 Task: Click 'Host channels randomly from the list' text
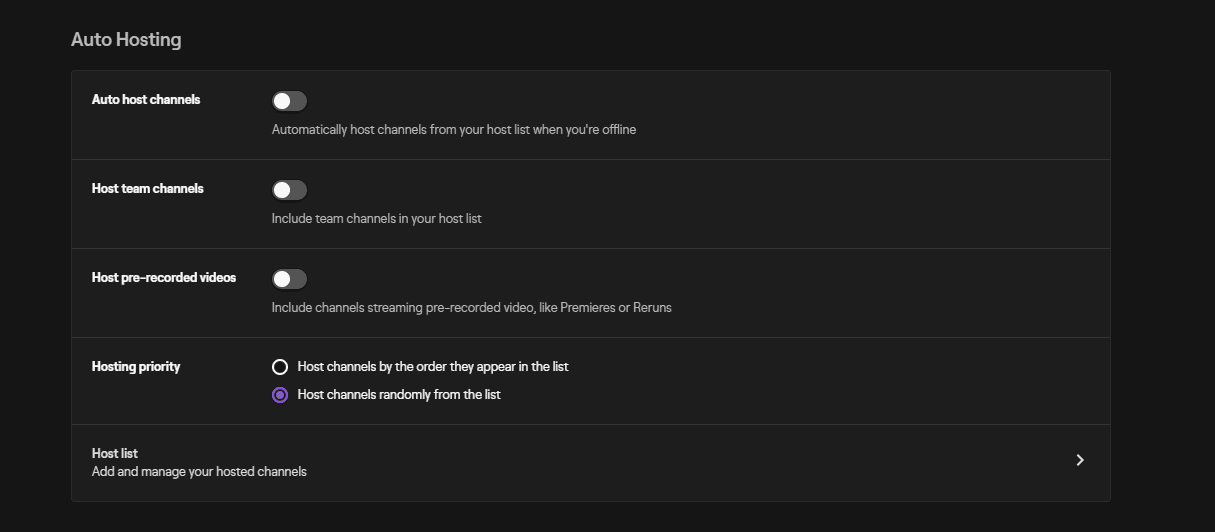[x=399, y=395]
